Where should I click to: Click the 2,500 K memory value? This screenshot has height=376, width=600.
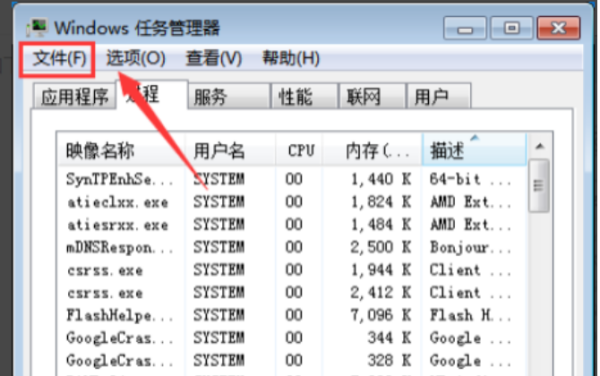coord(381,247)
